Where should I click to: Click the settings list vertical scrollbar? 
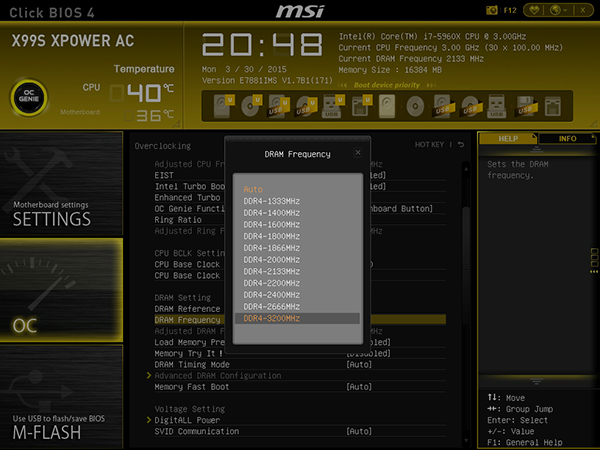pyautogui.click(x=466, y=264)
